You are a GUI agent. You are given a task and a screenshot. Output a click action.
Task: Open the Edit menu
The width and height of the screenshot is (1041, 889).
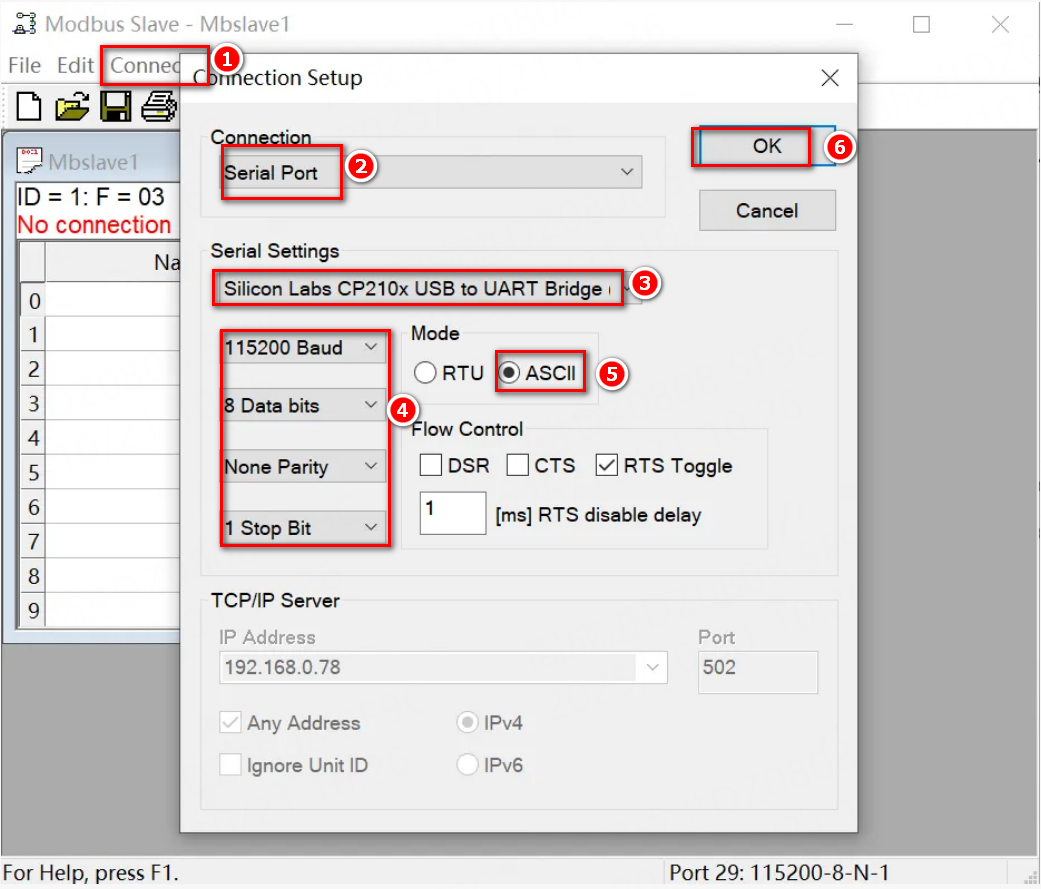click(x=75, y=65)
